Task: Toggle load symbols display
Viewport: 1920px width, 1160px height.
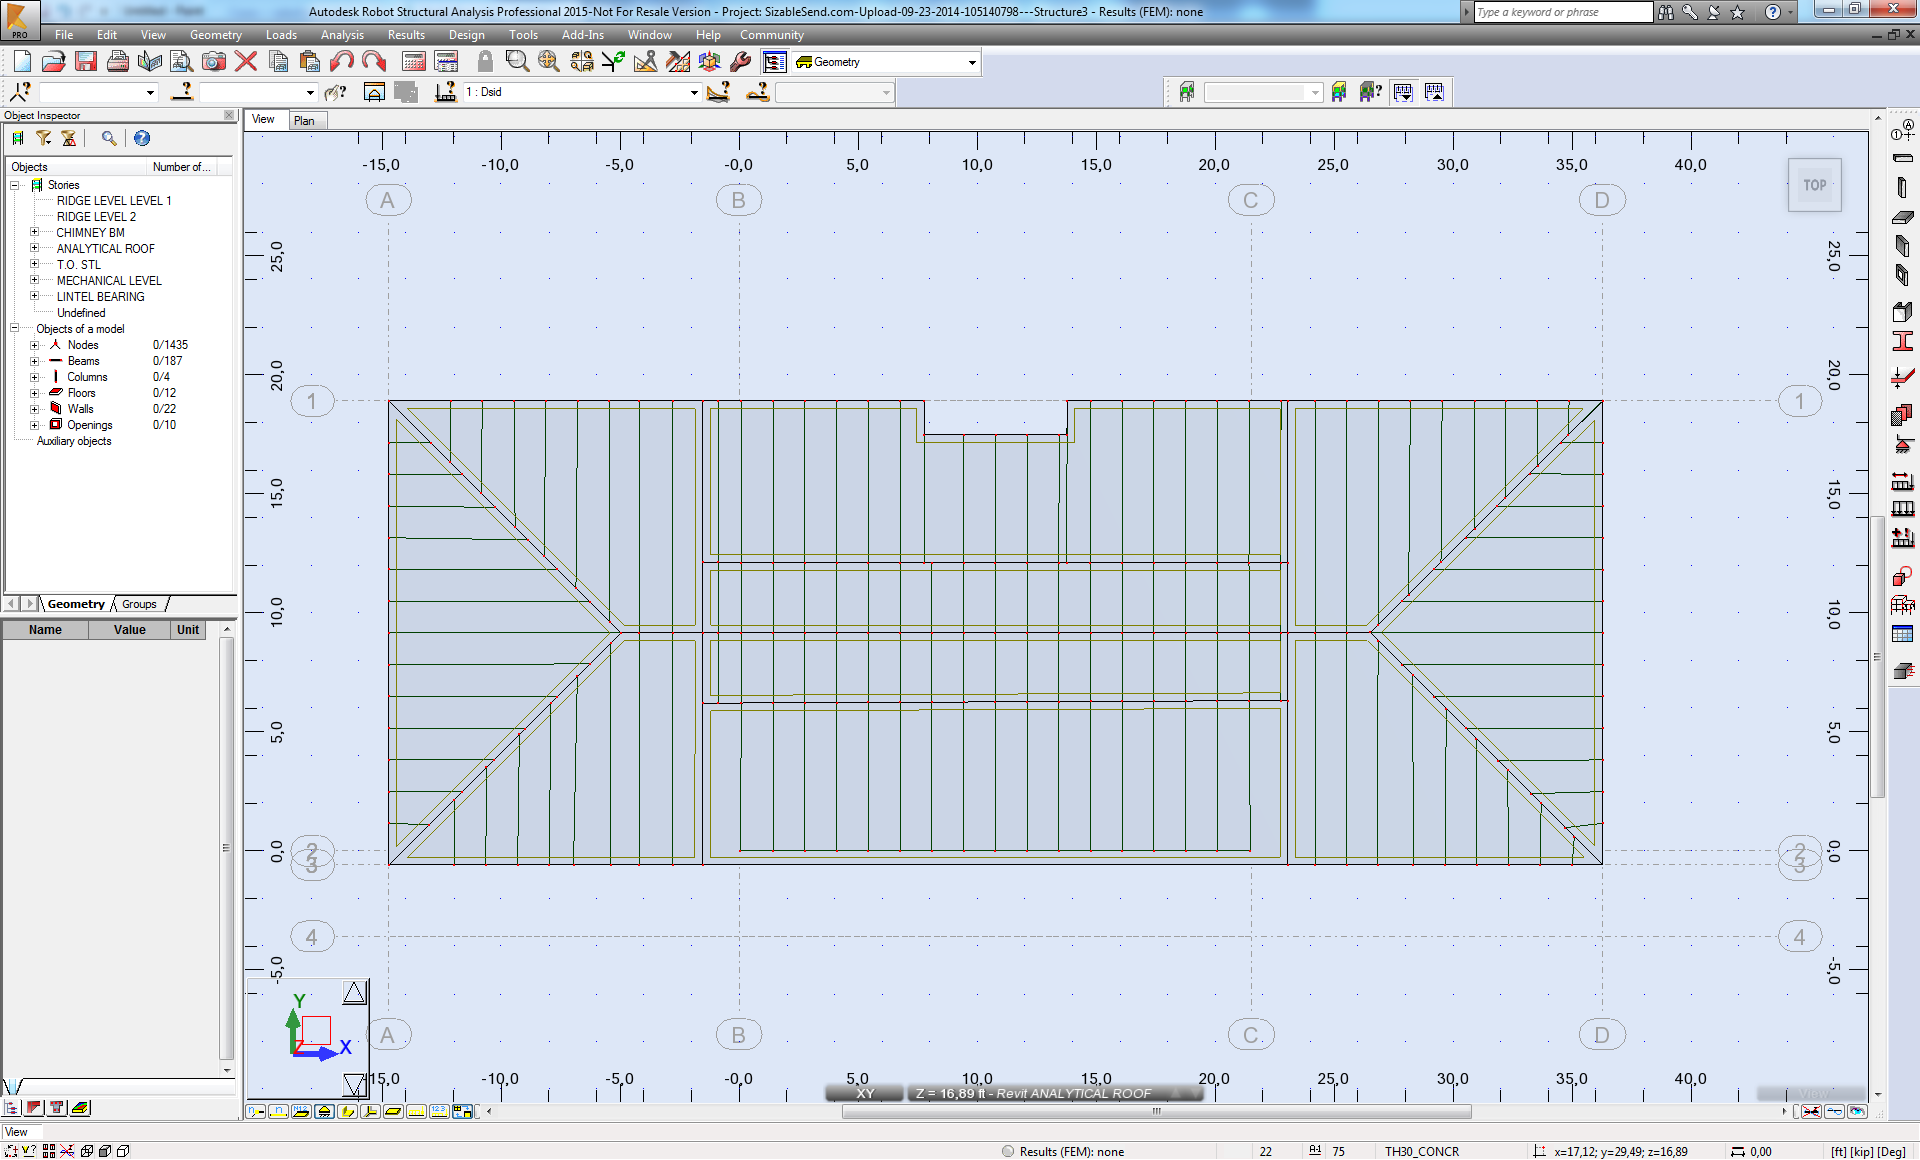Action: click(417, 1111)
